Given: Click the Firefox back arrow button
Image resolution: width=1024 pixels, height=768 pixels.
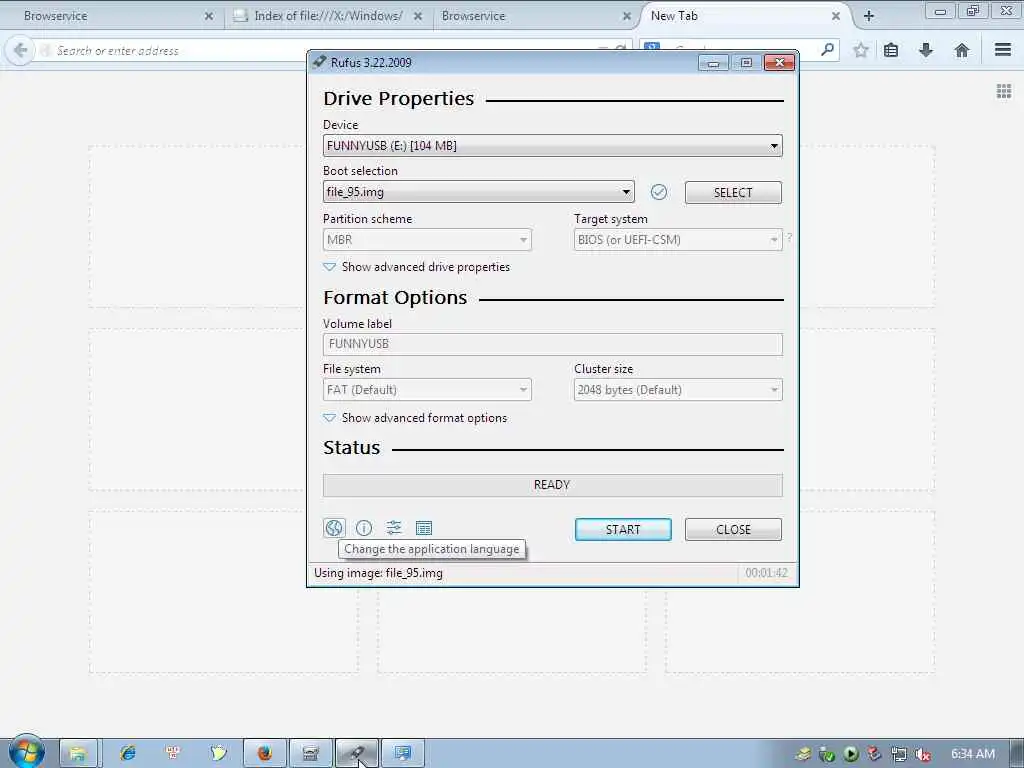Looking at the screenshot, I should 20,50.
